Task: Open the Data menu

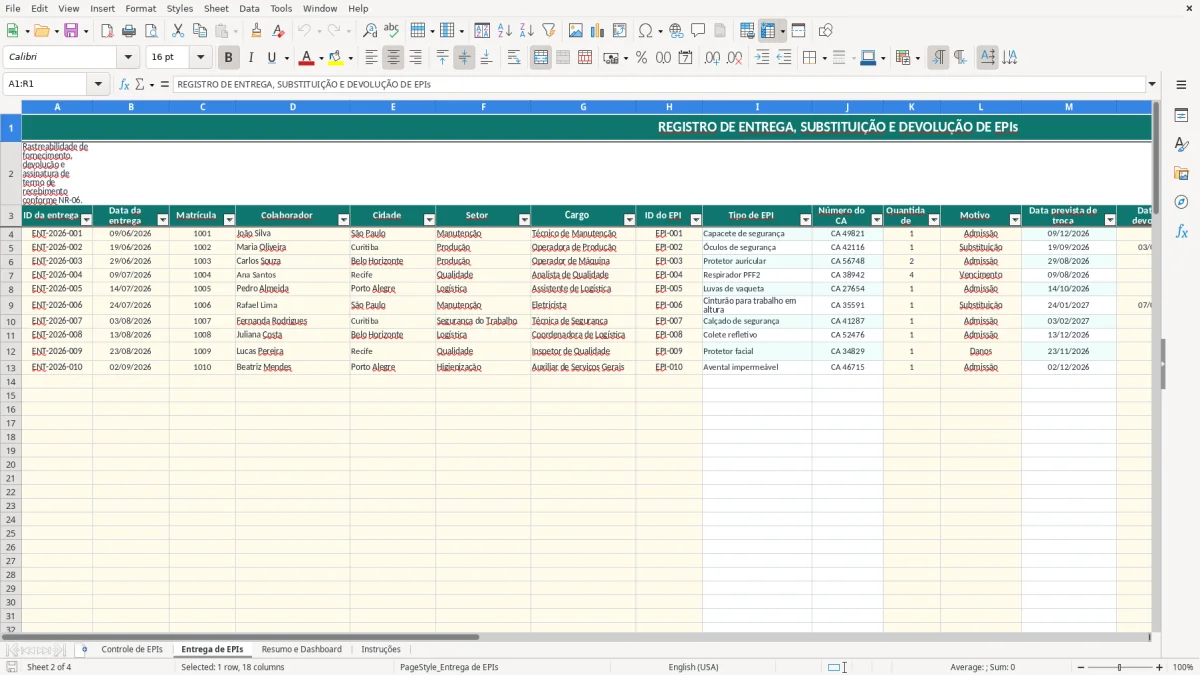Action: click(x=249, y=8)
